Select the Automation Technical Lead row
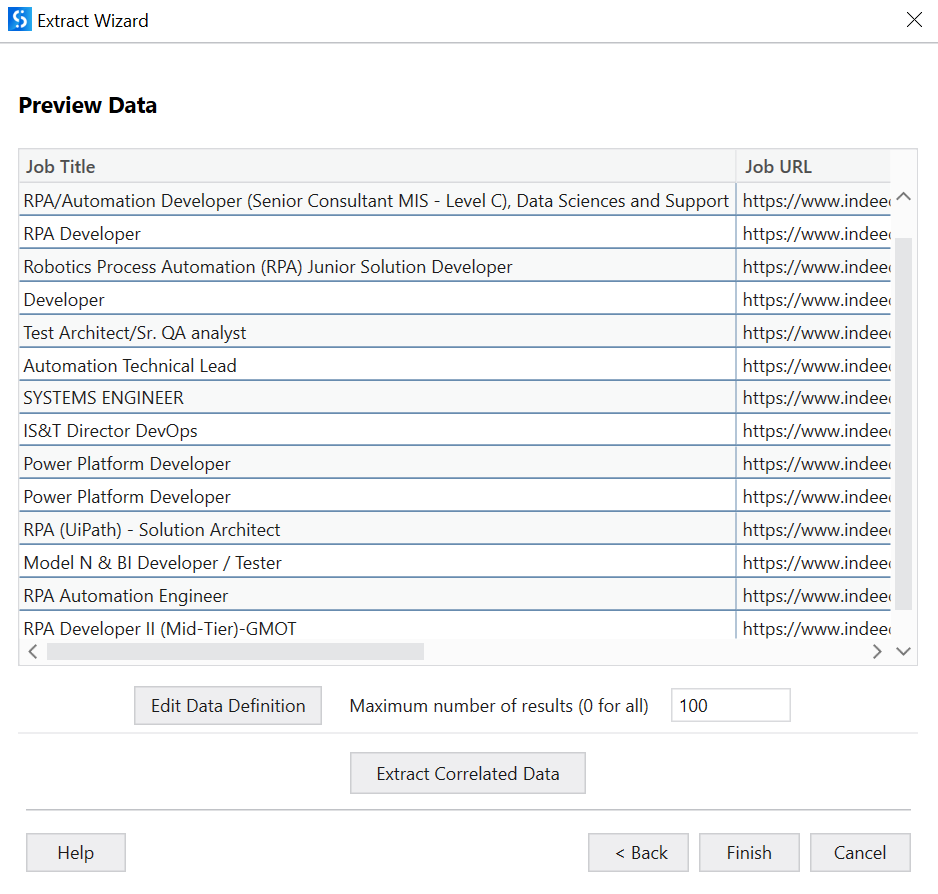 [300, 365]
